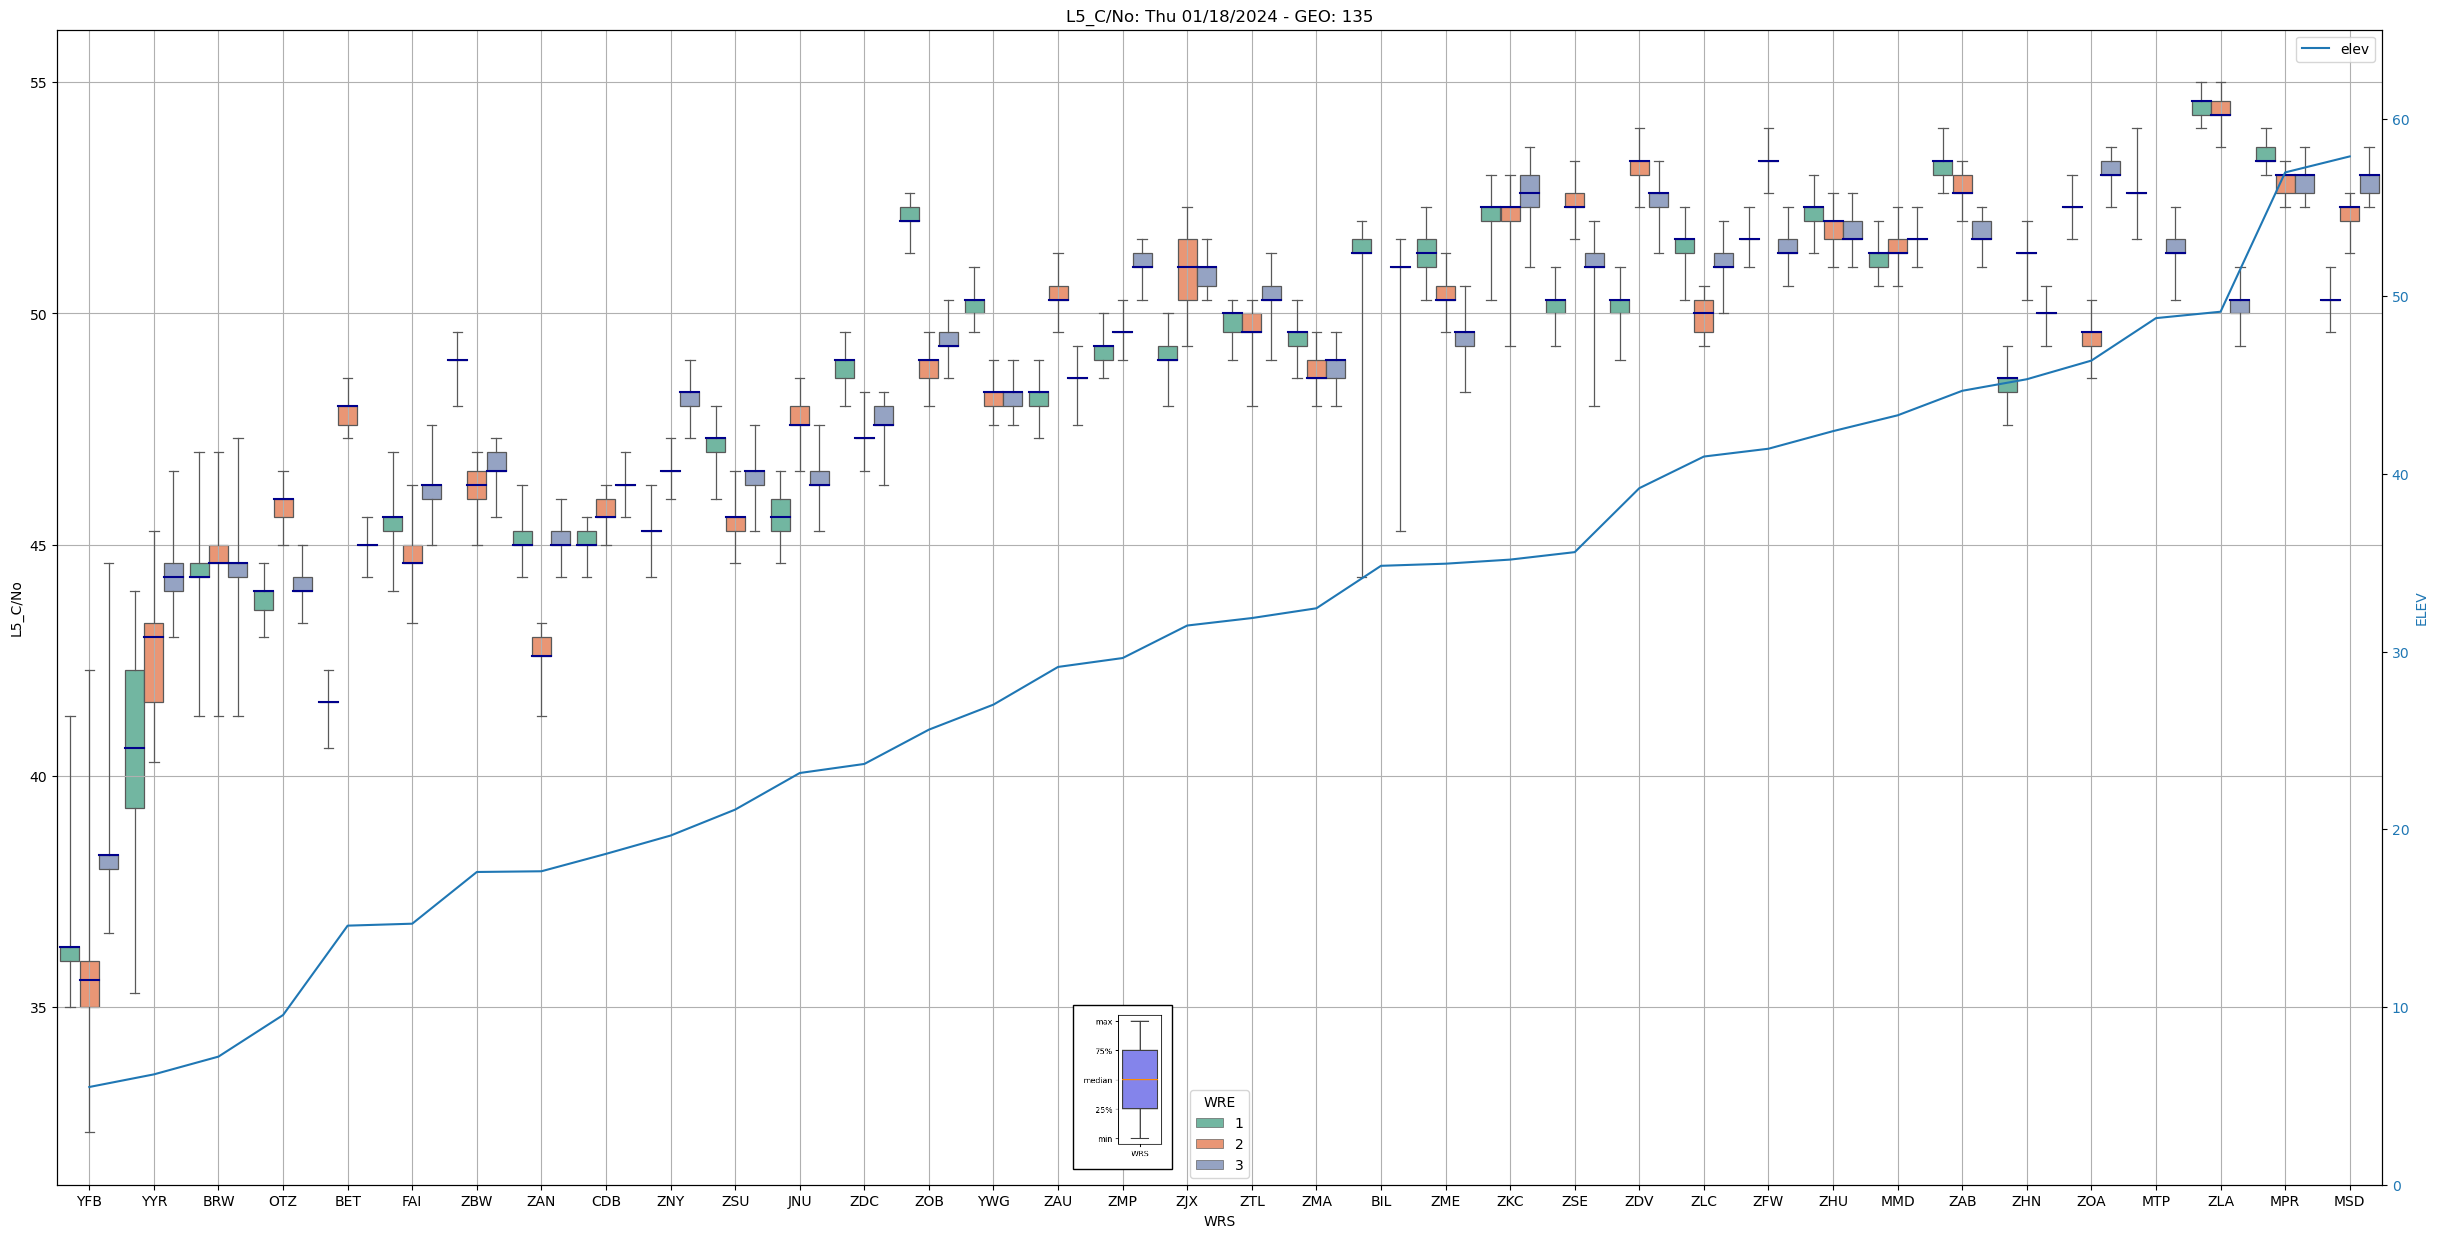
Task: Click the 60 tick on right axis
Action: point(2400,120)
